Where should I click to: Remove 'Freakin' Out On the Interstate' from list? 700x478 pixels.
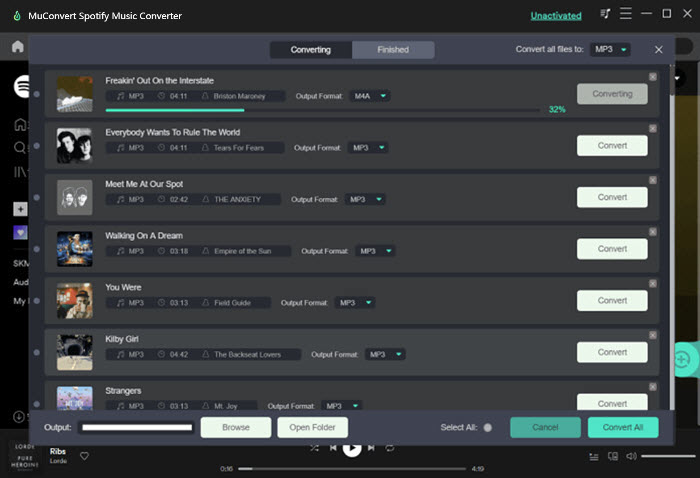pos(653,76)
